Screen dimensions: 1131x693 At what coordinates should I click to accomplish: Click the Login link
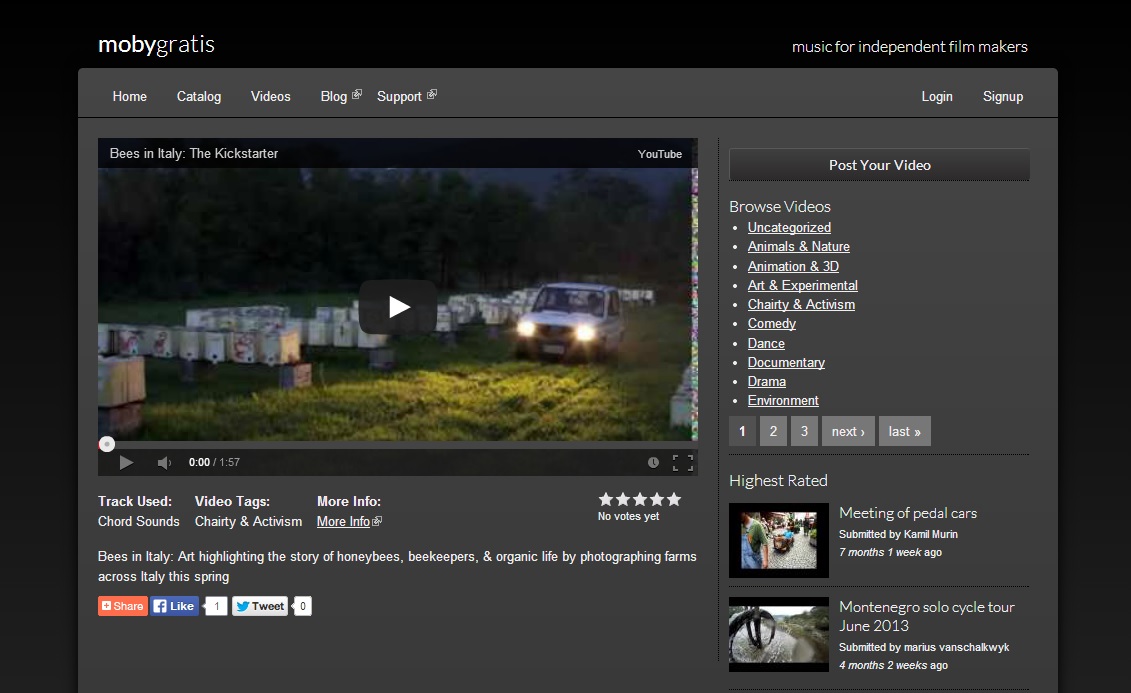click(937, 97)
